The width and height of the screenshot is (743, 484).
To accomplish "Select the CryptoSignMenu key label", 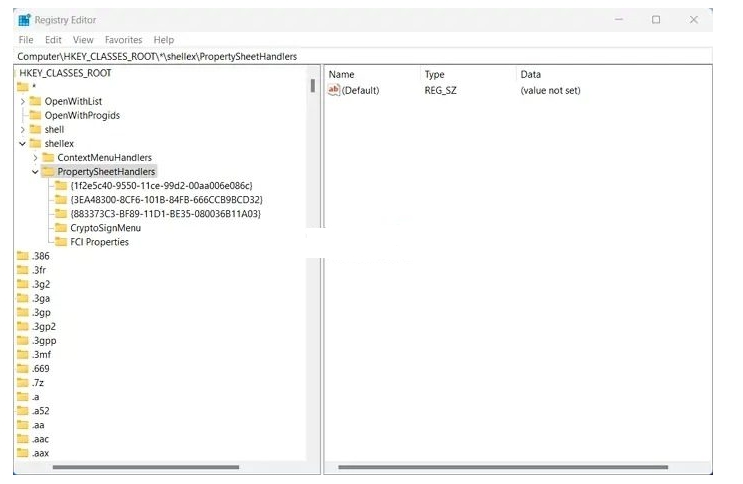I will pyautogui.click(x=105, y=228).
